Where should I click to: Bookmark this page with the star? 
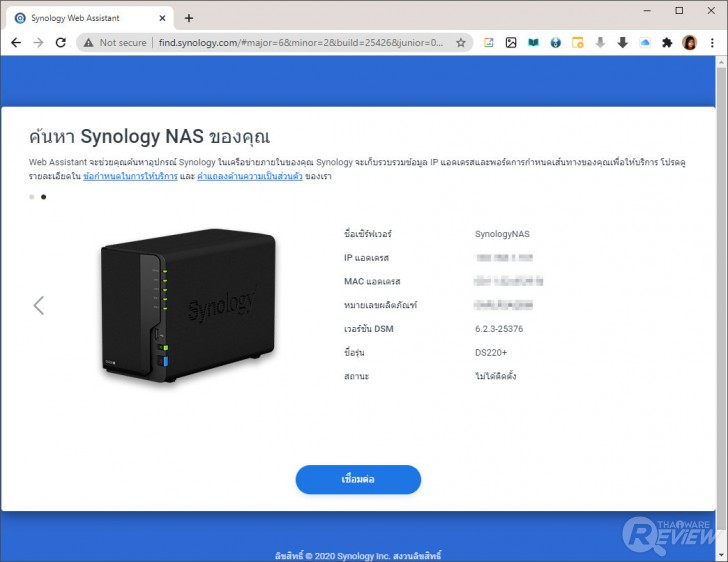click(461, 43)
